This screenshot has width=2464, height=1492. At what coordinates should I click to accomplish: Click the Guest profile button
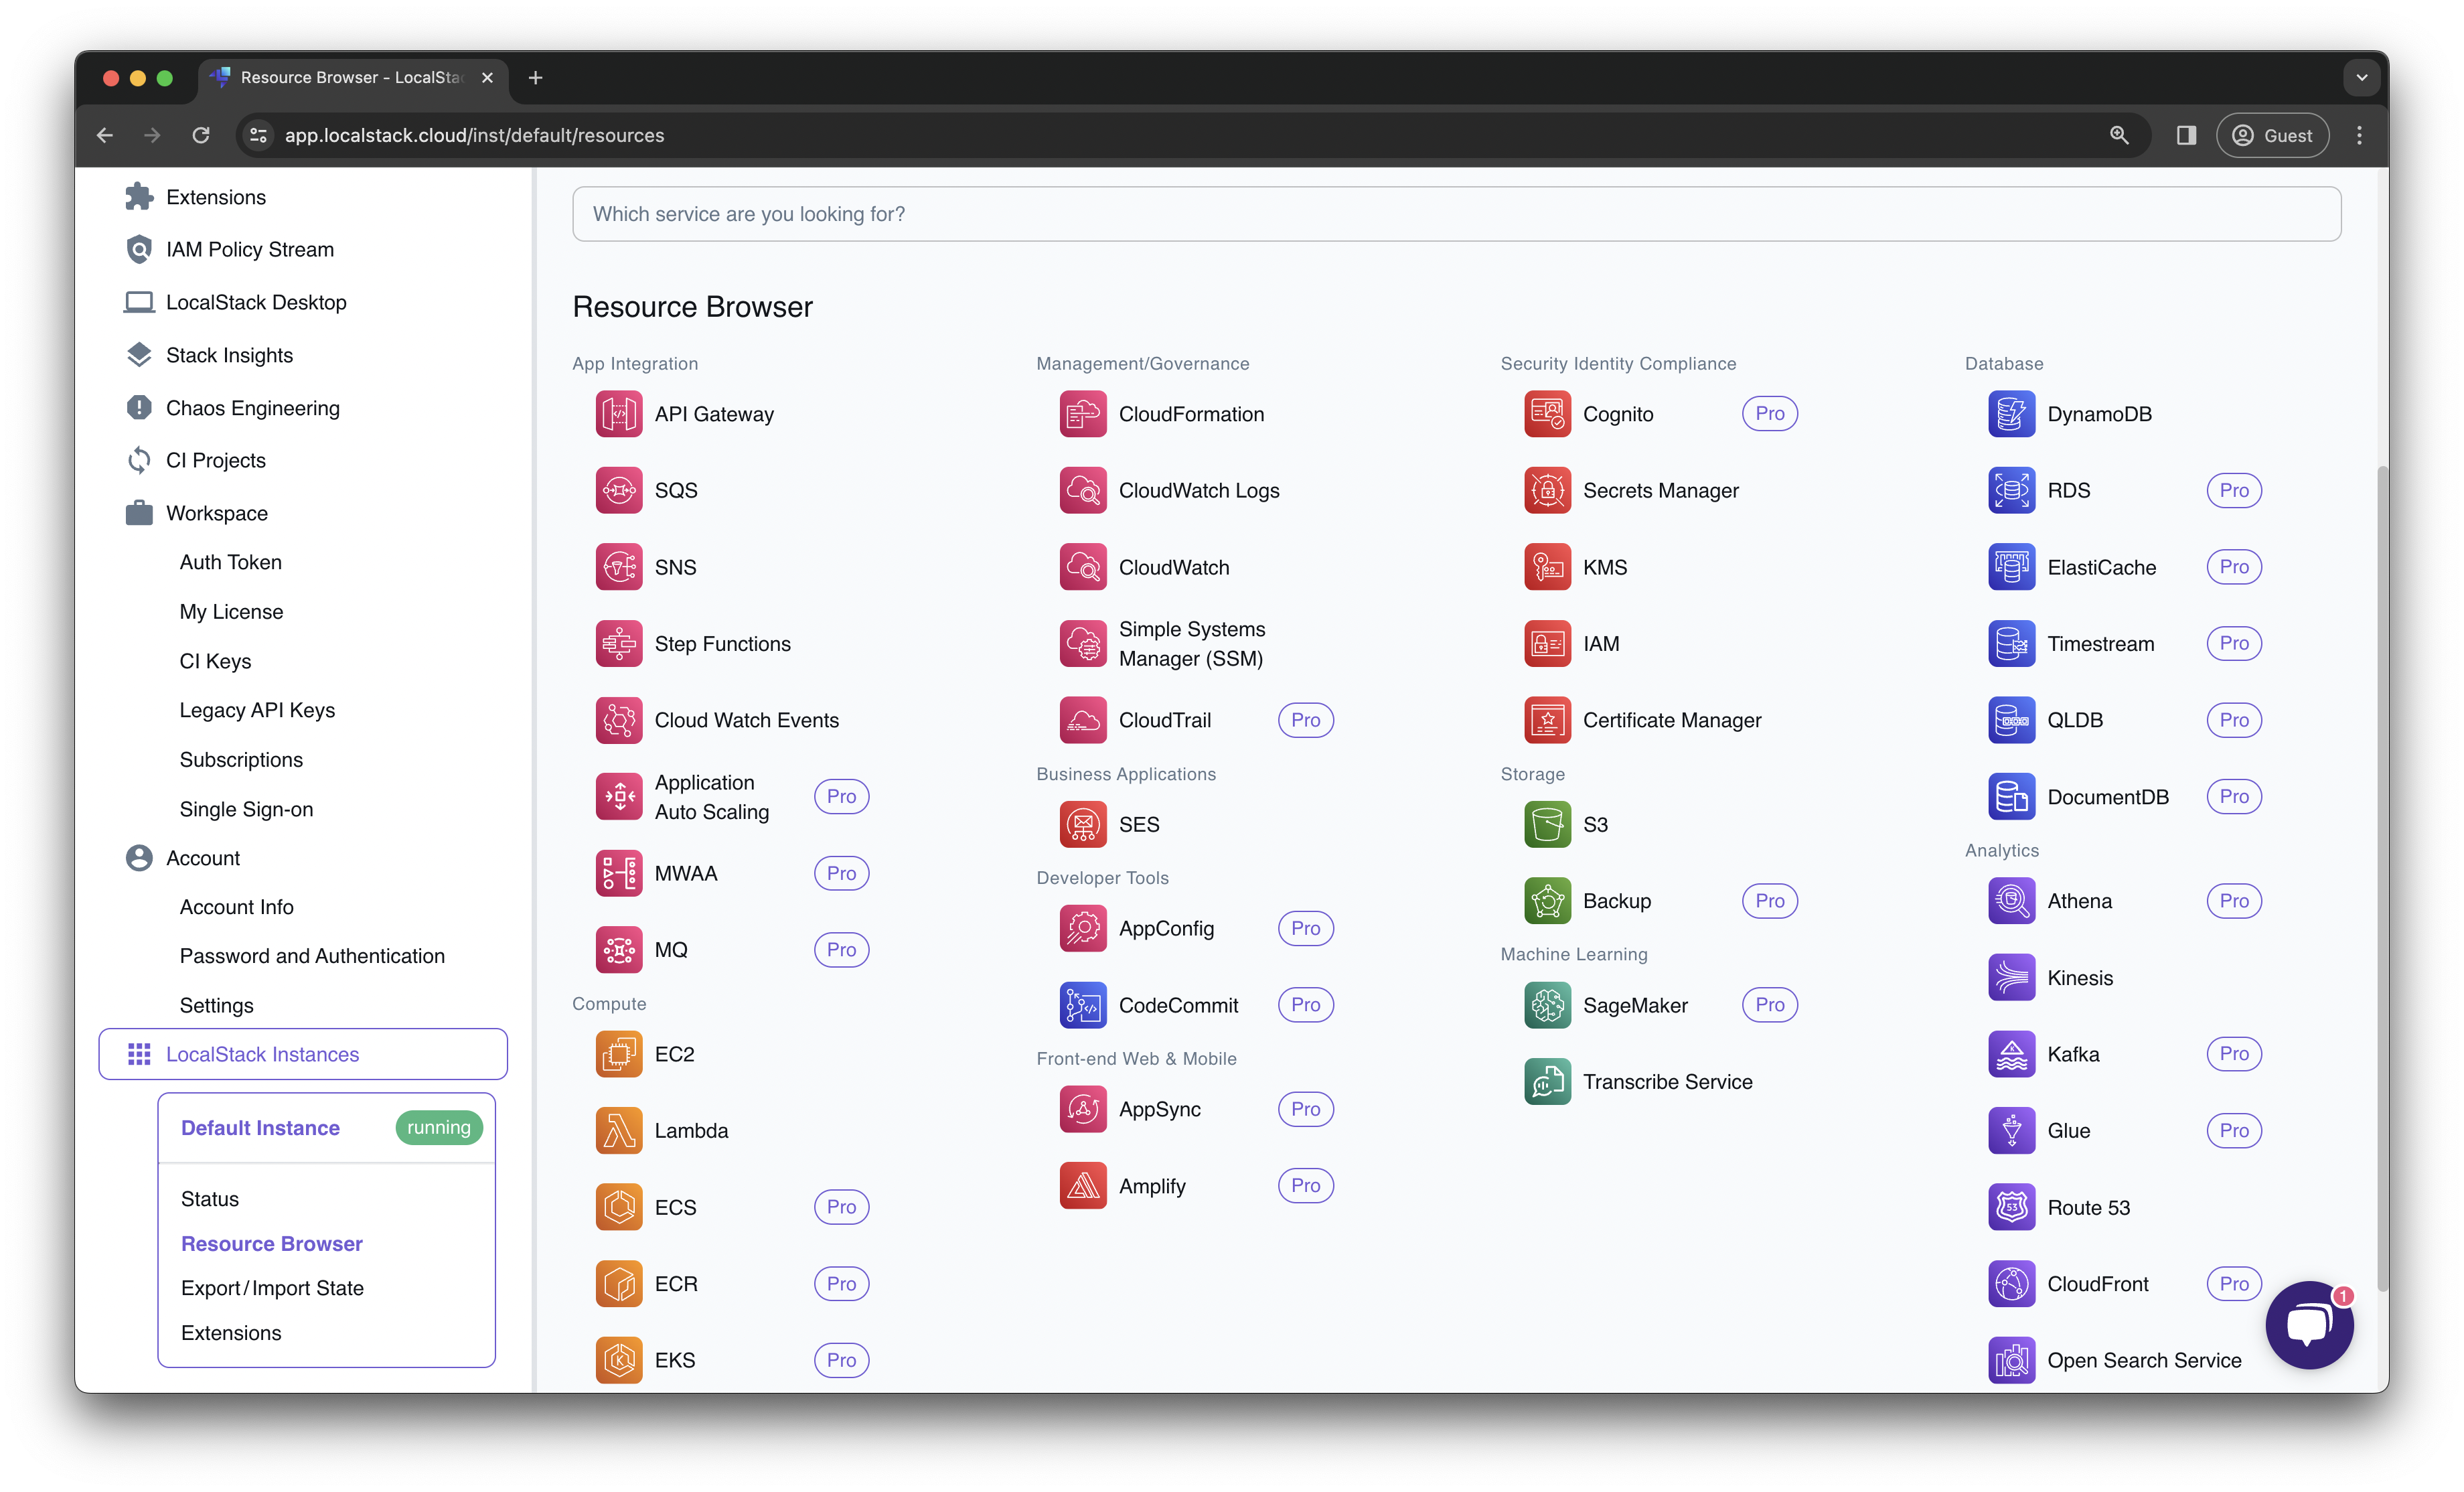point(2272,135)
